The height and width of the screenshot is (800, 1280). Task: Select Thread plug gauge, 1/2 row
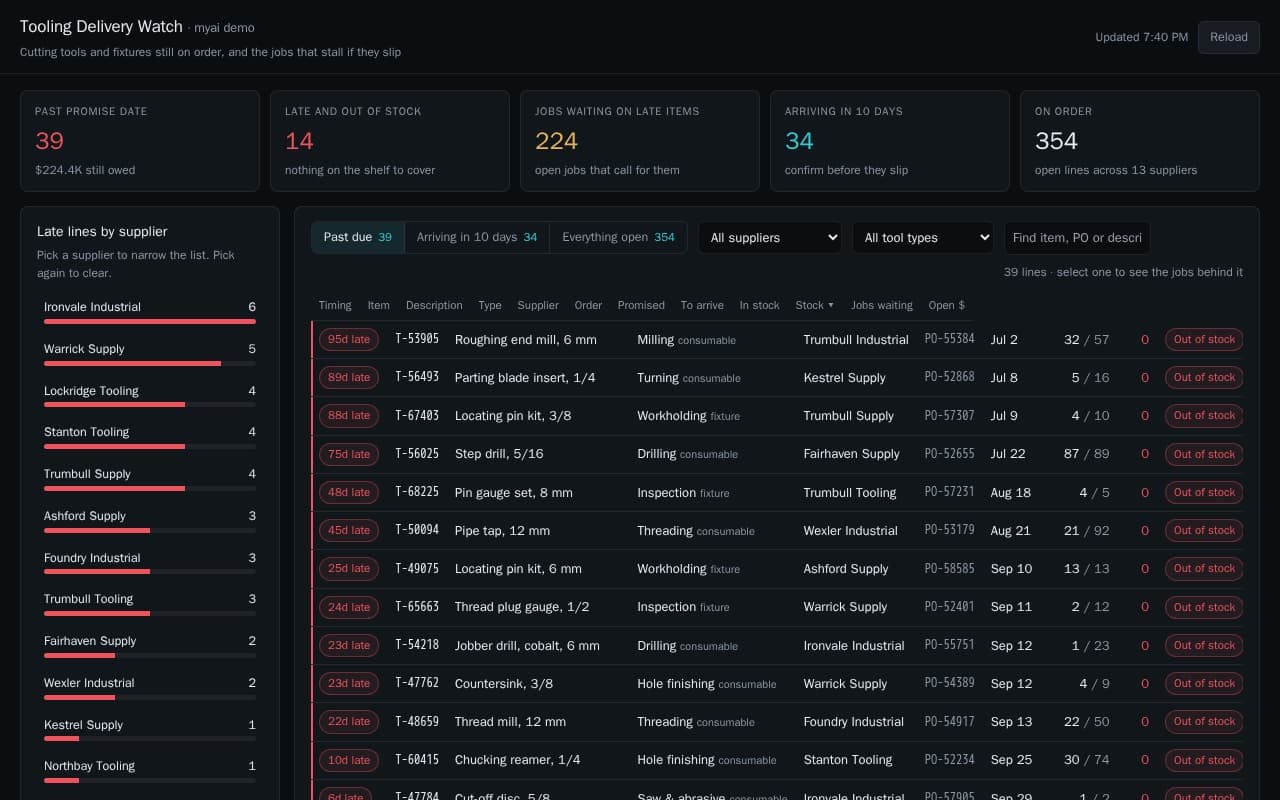pyautogui.click(x=777, y=607)
